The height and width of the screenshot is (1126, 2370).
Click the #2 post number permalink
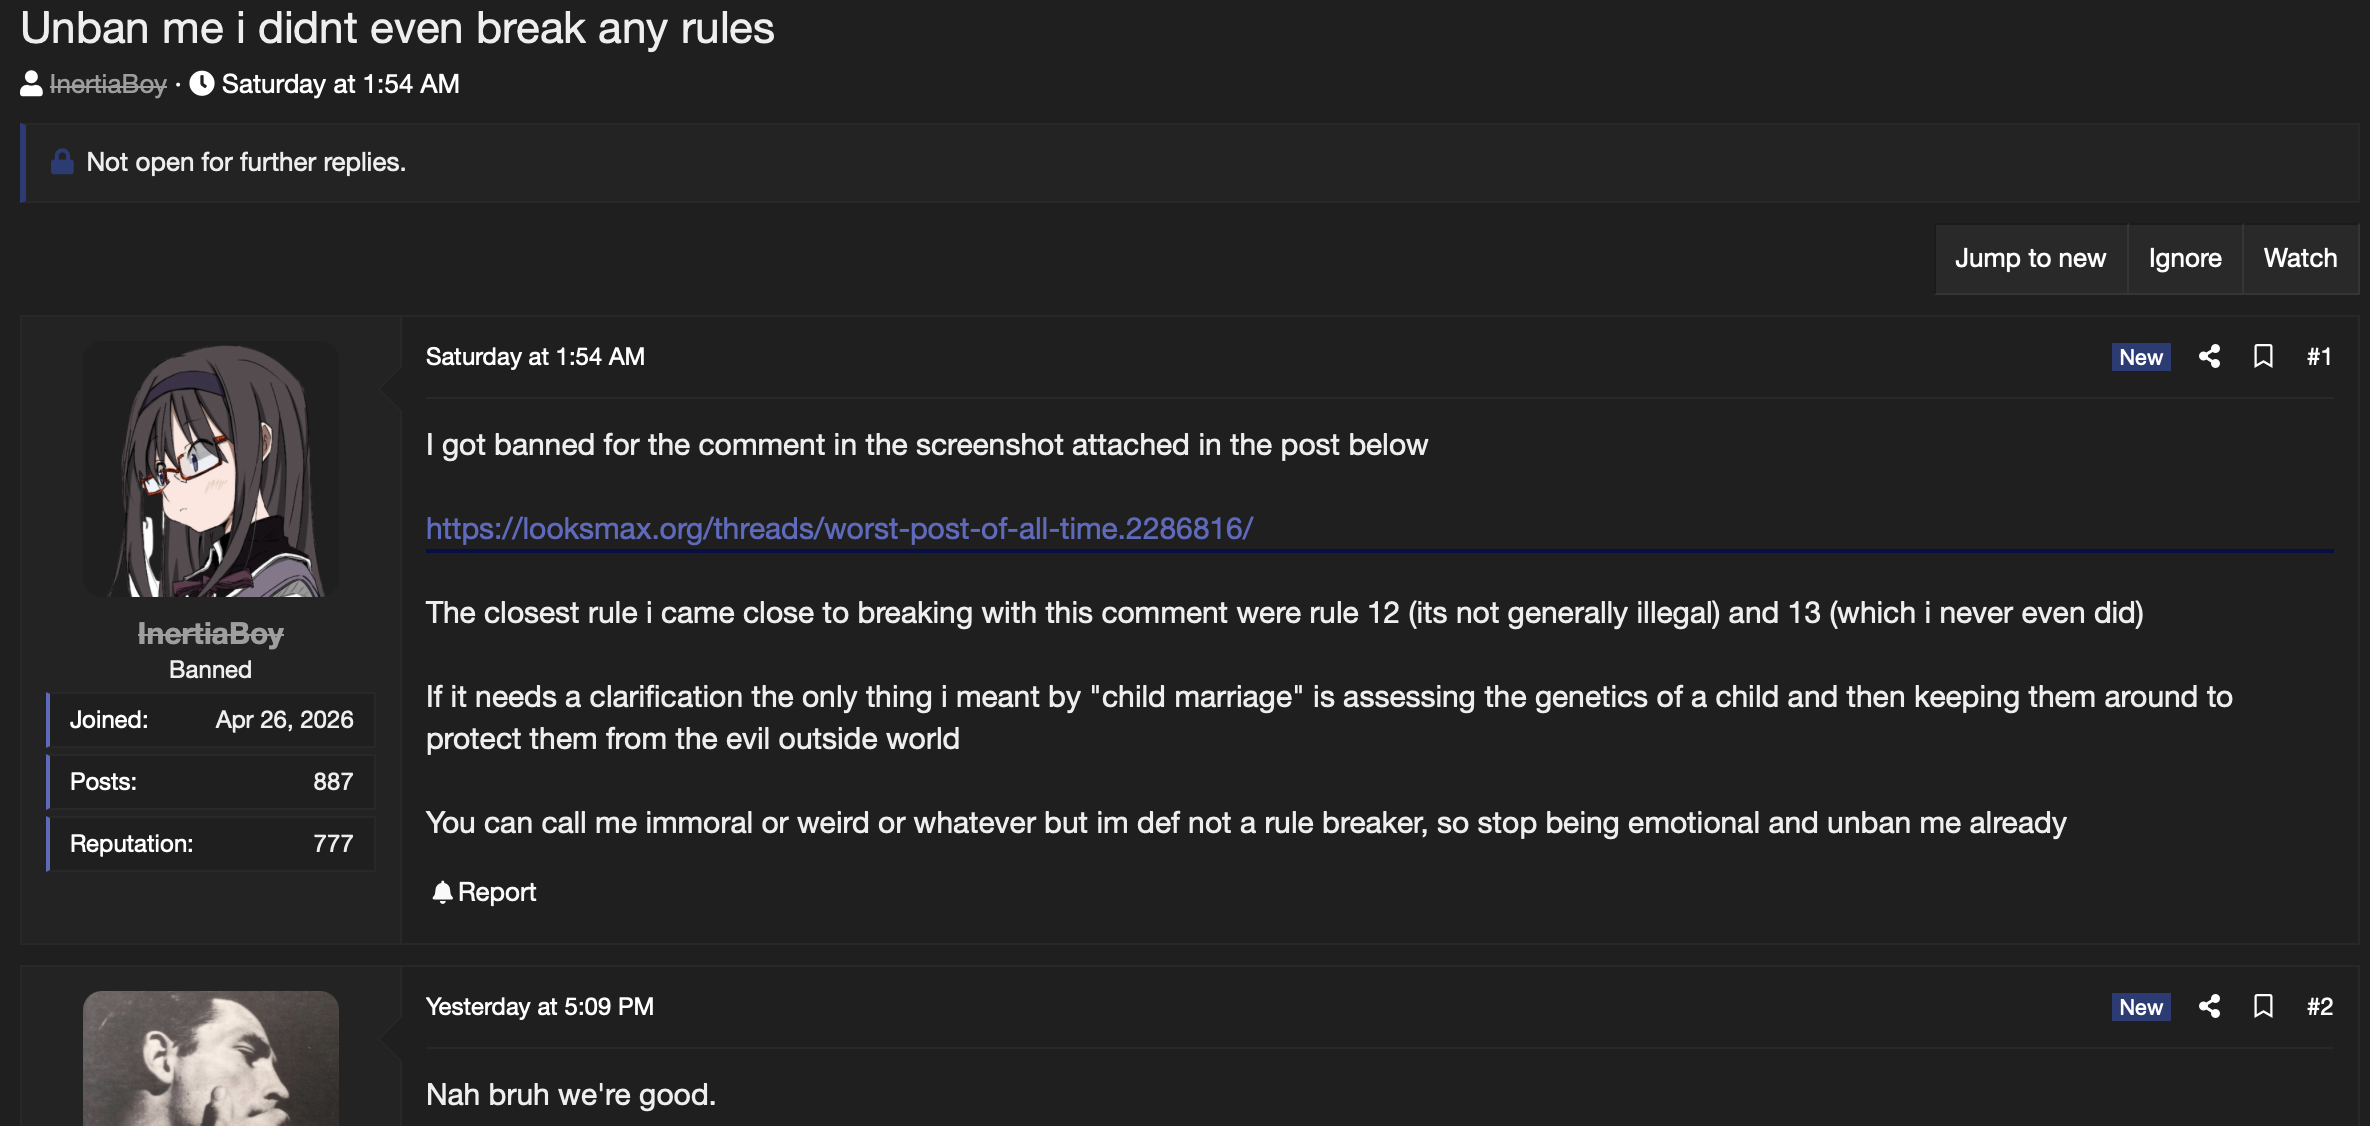[x=2319, y=1007]
